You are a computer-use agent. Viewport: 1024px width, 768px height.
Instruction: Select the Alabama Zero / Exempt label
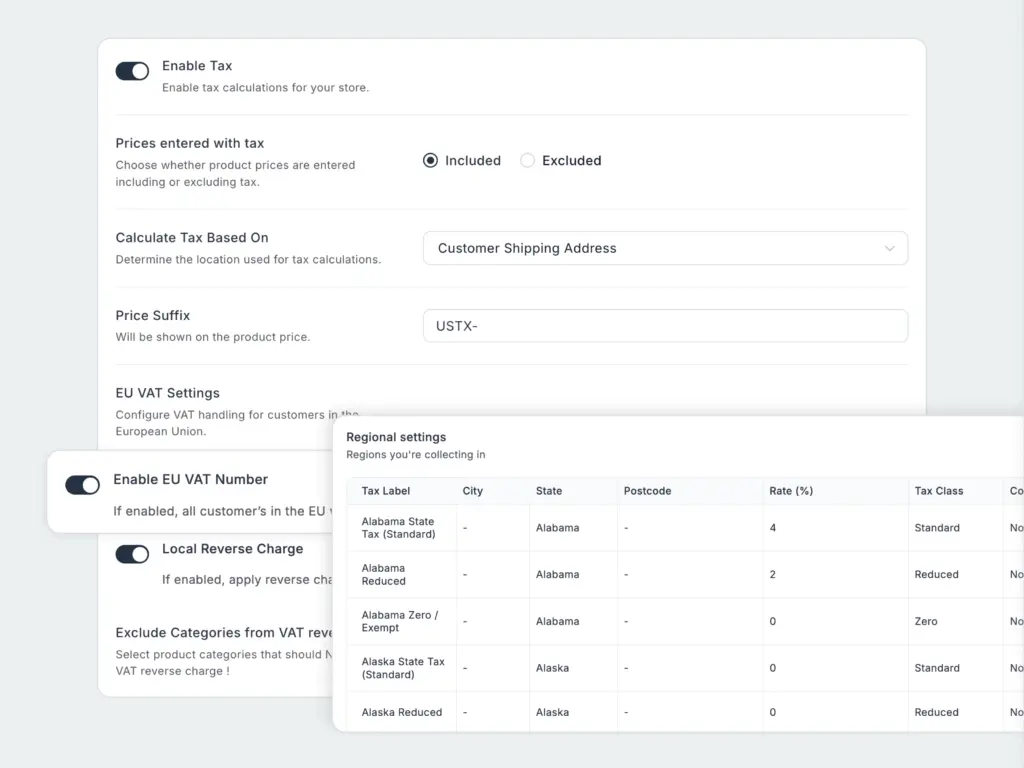(400, 621)
